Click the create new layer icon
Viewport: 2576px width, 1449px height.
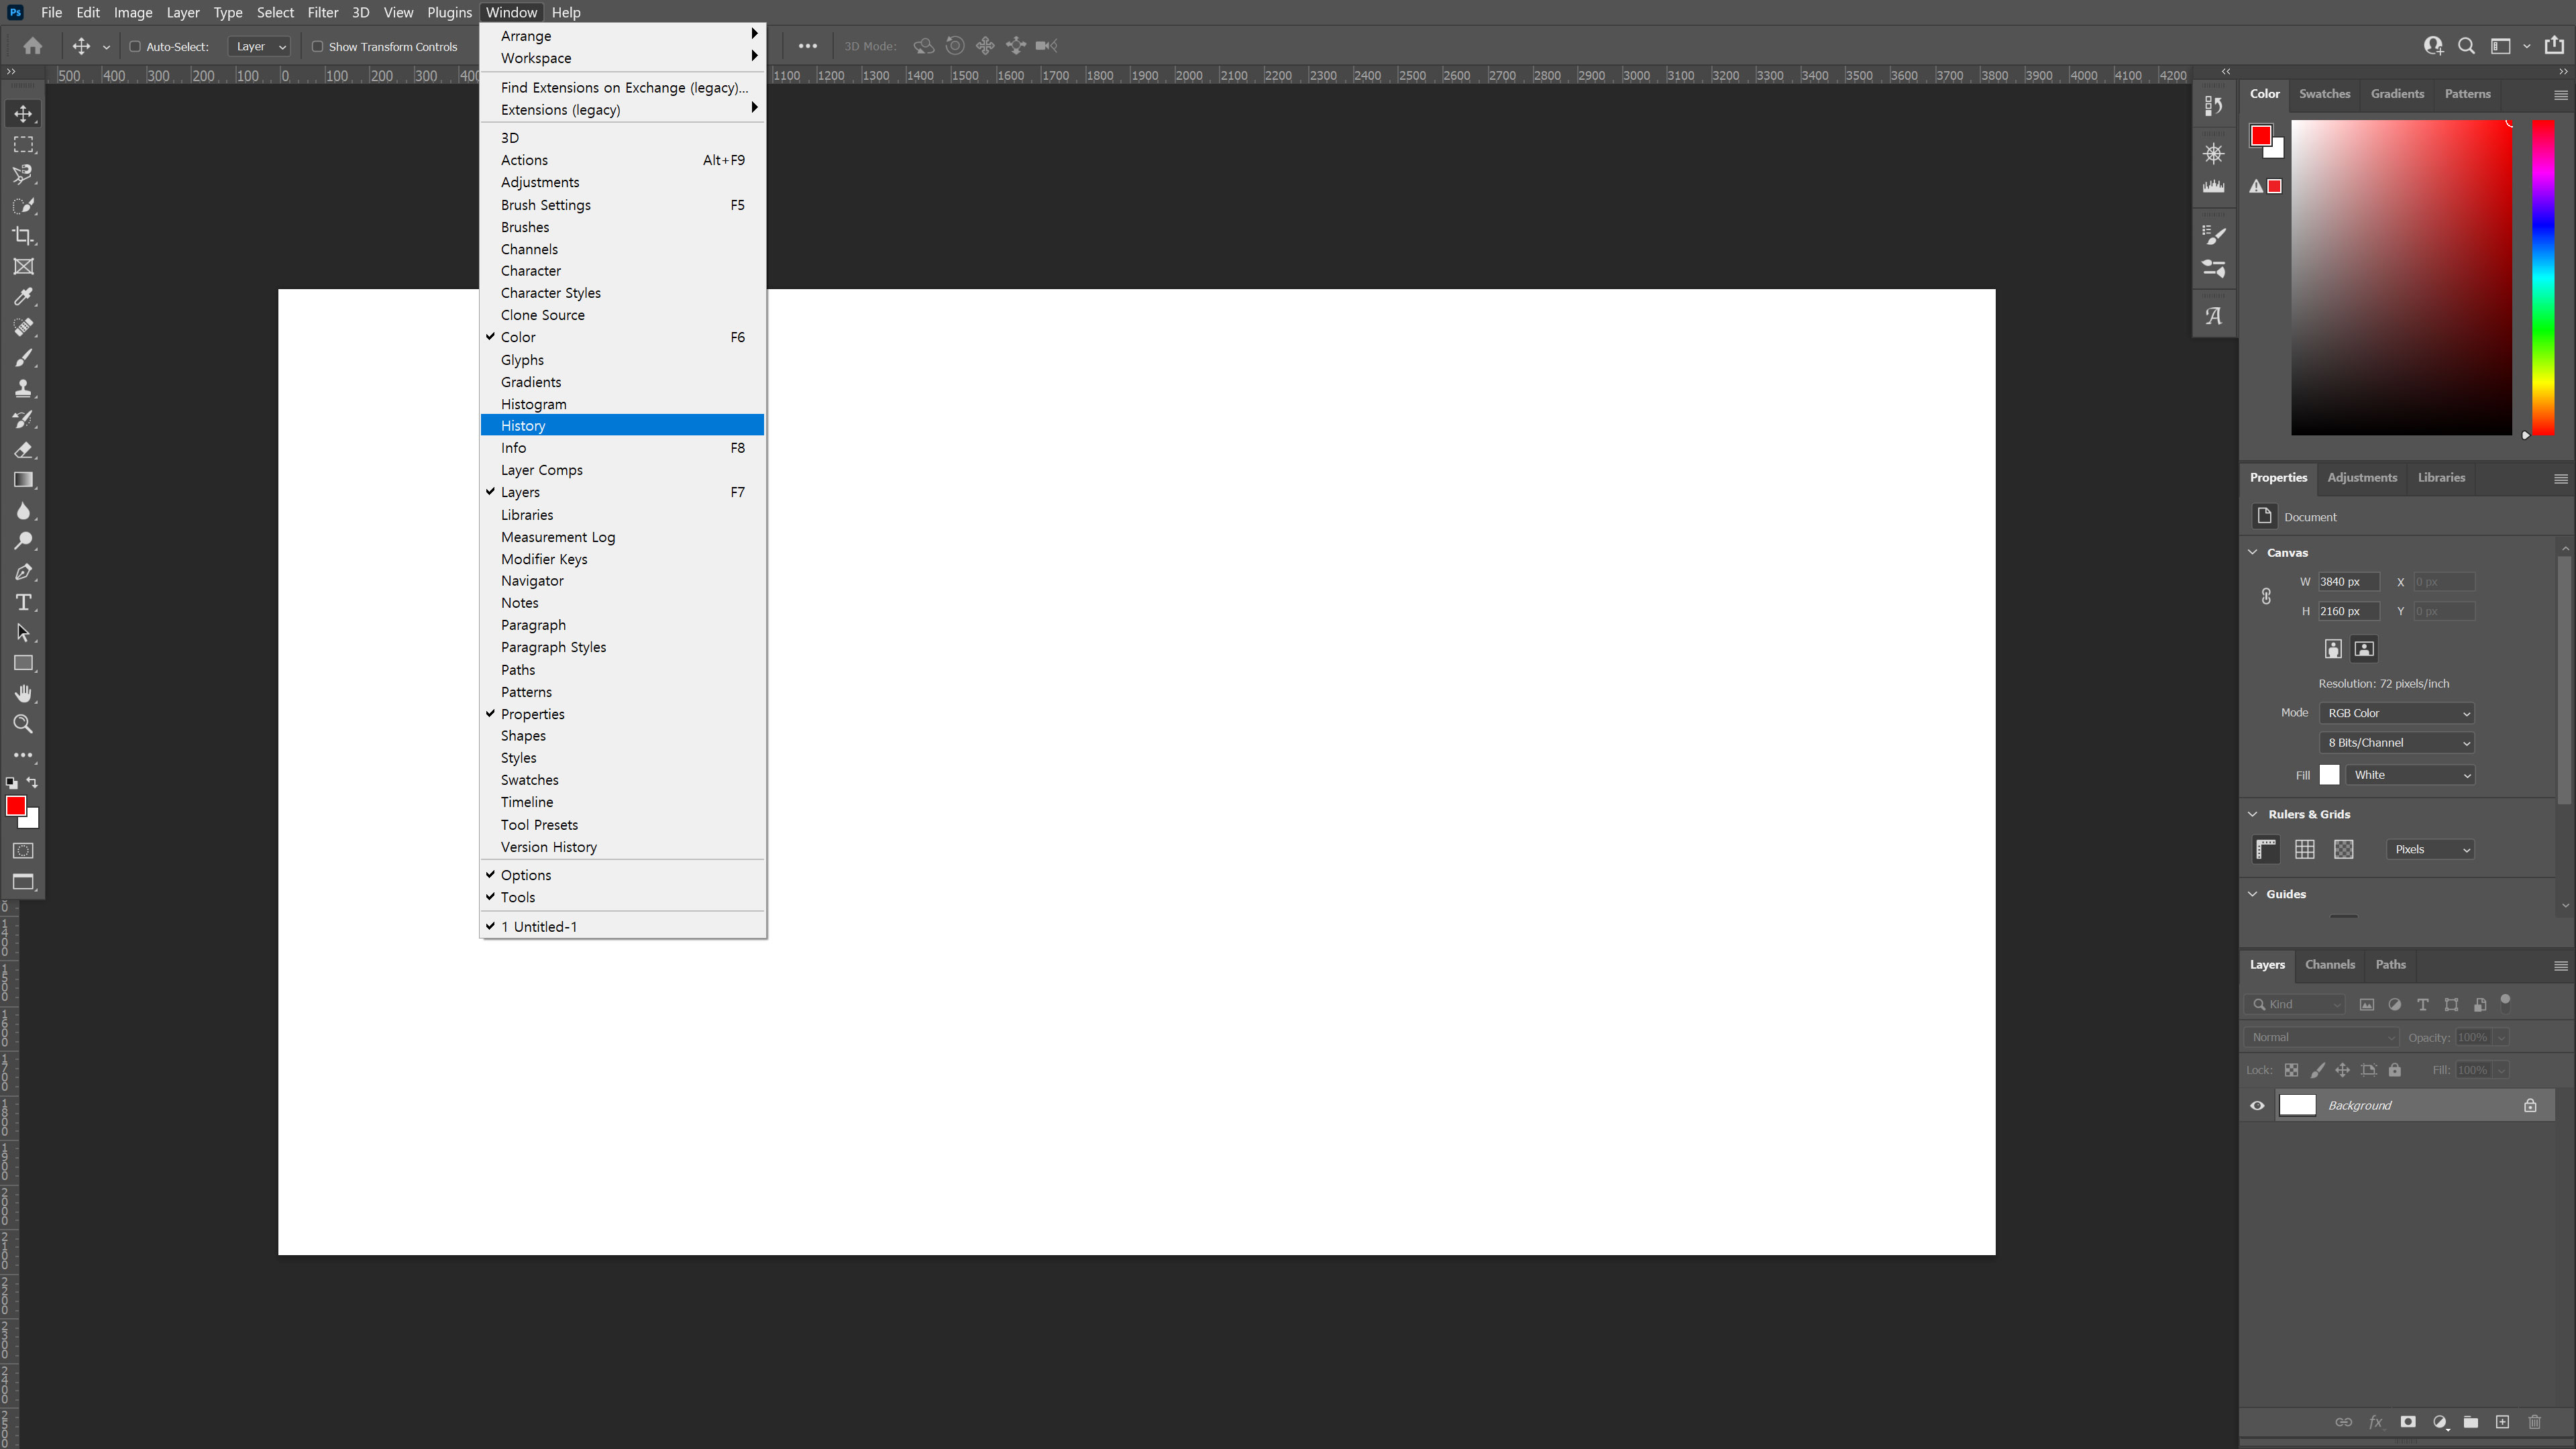click(2502, 1422)
